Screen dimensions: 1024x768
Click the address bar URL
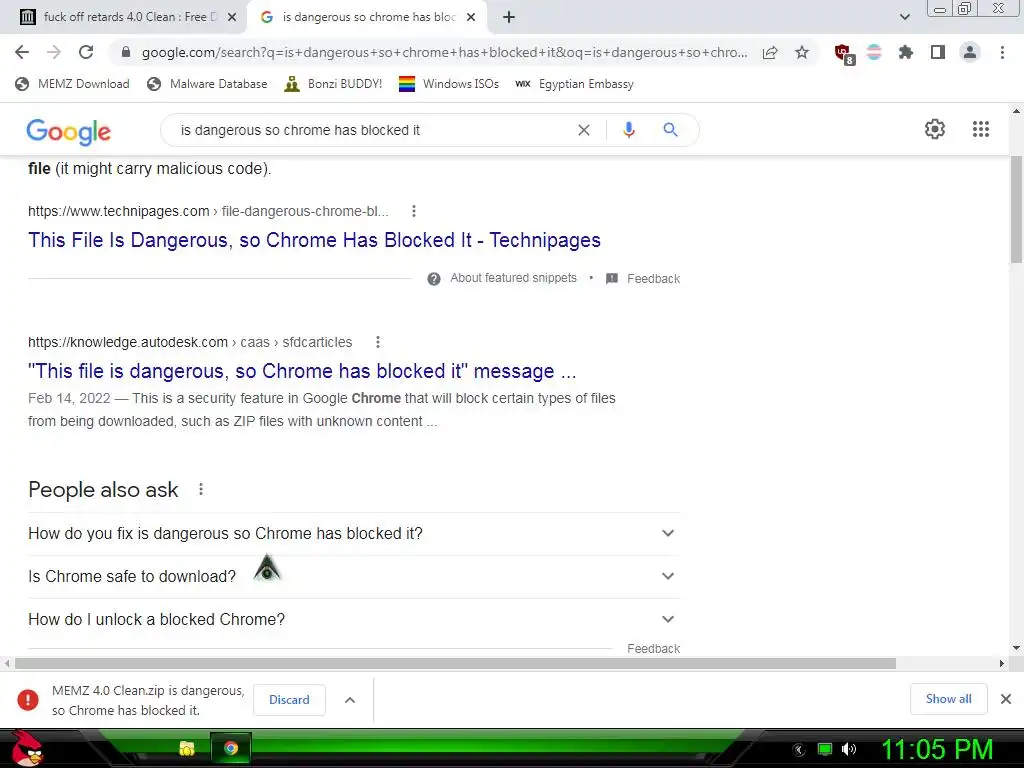(x=444, y=52)
